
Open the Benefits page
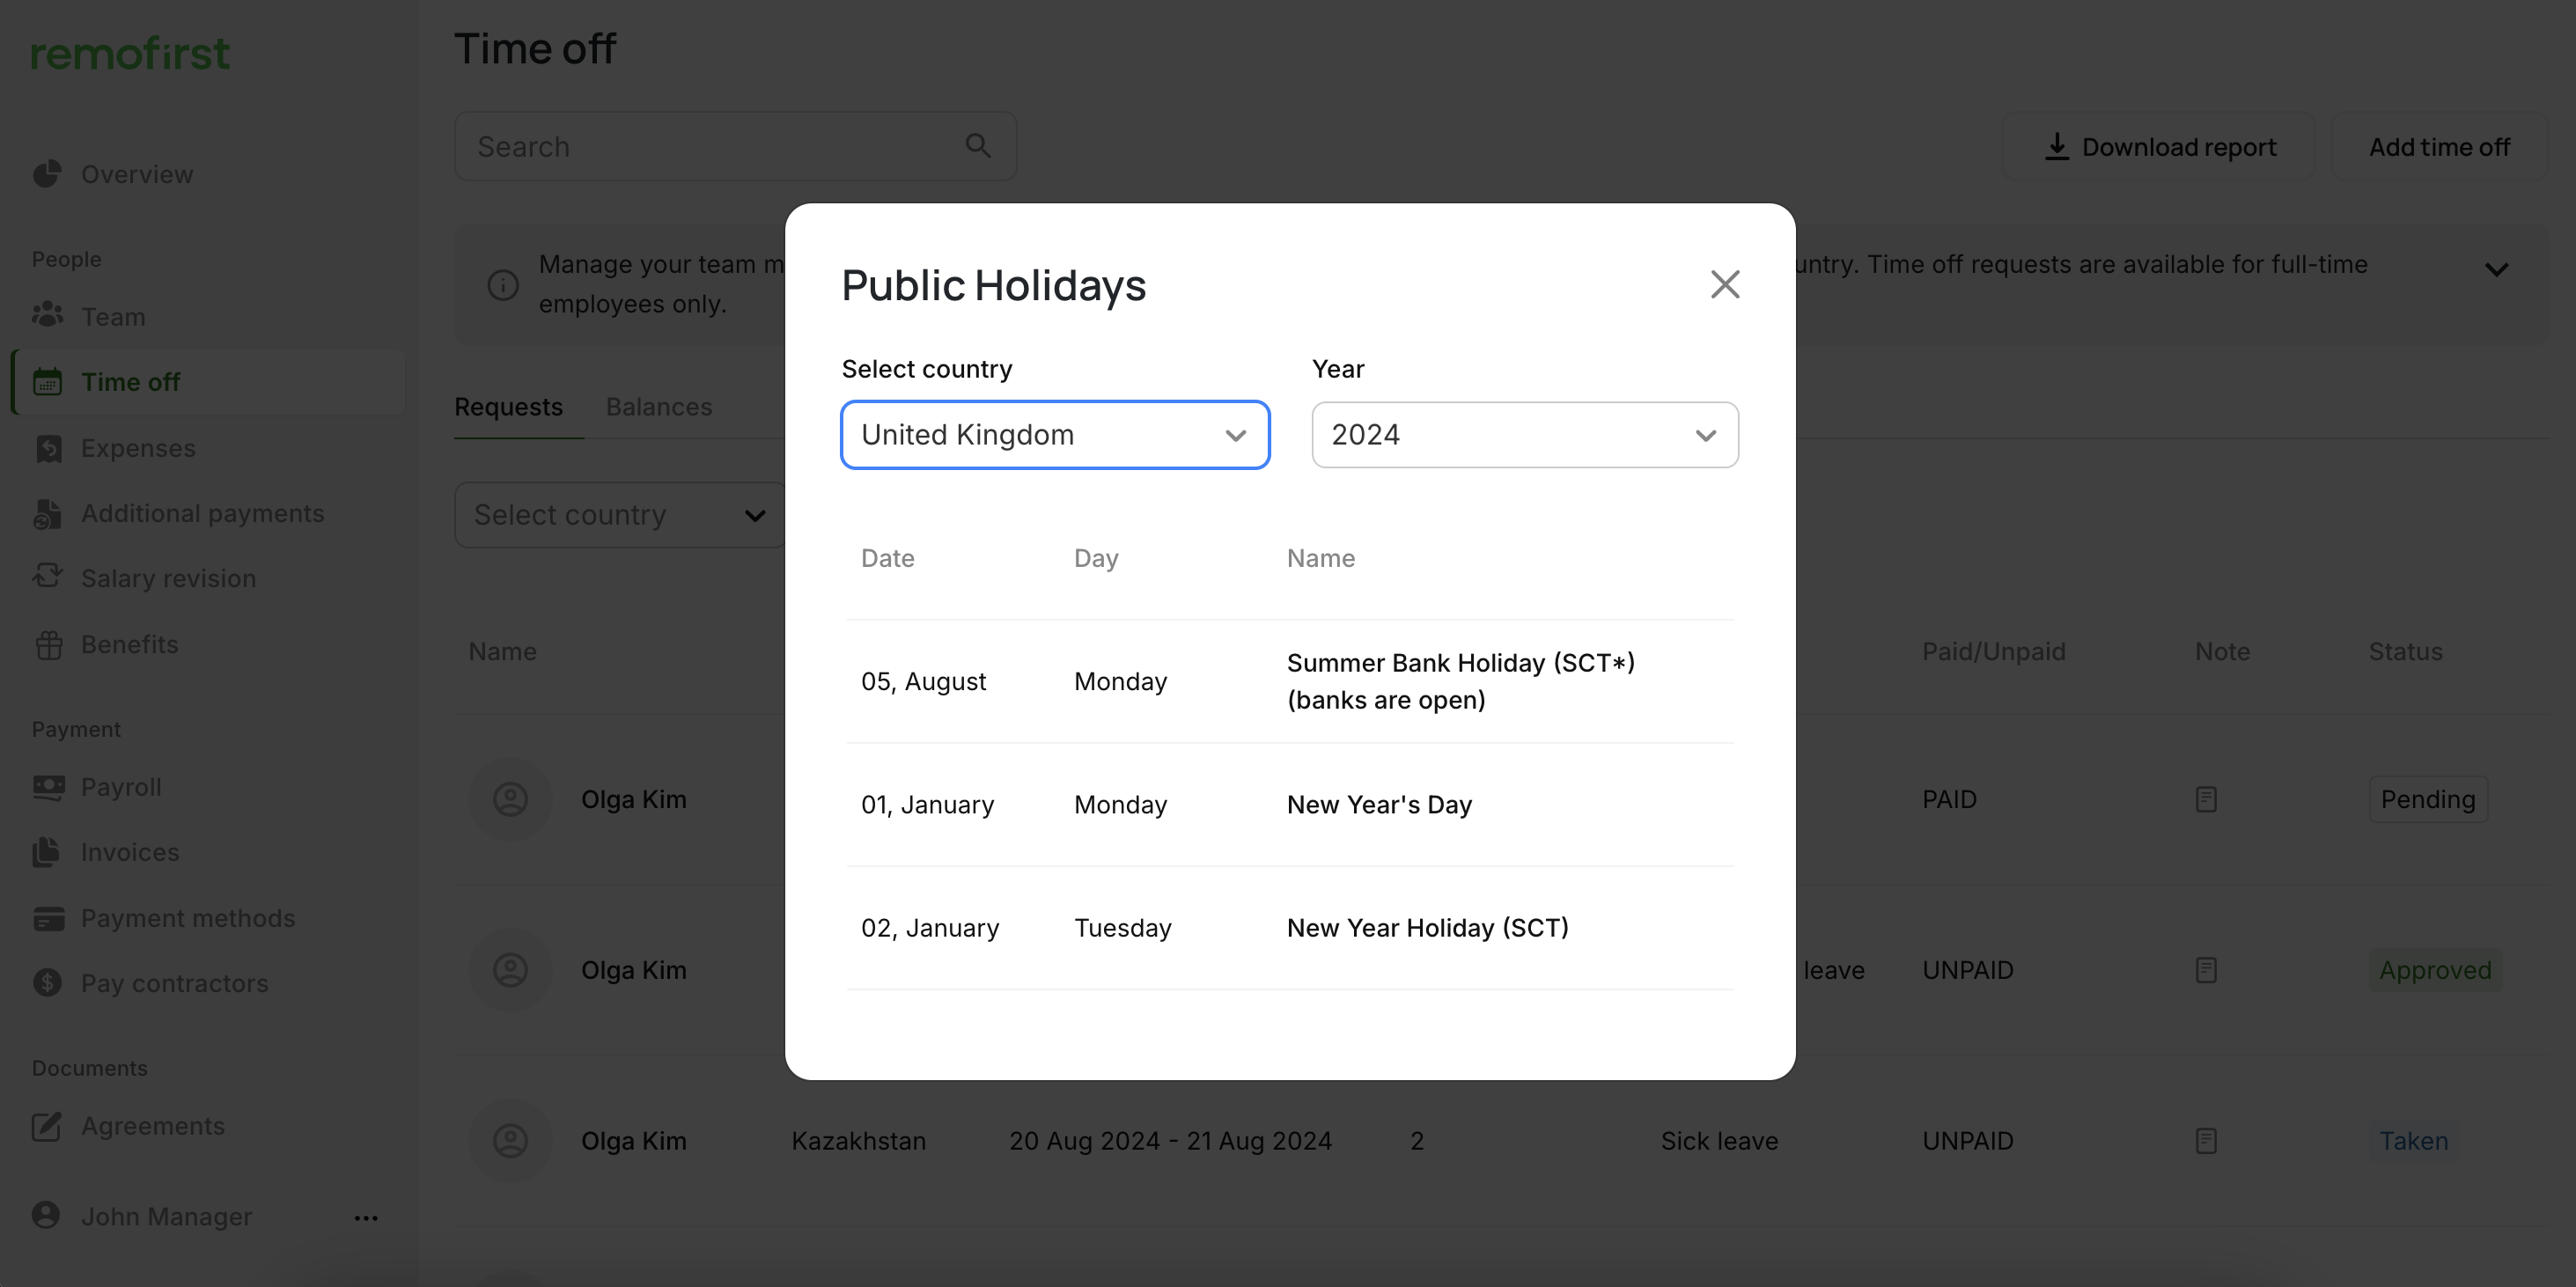tap(129, 645)
